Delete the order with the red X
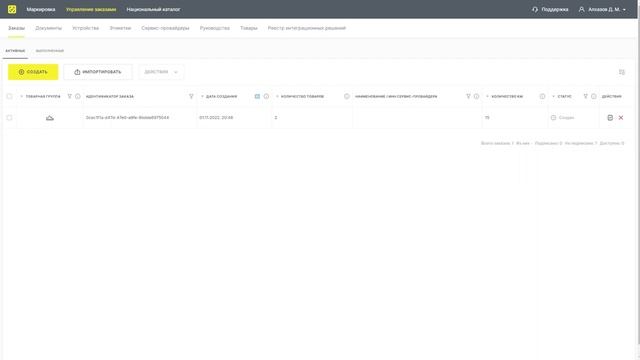 click(621, 118)
